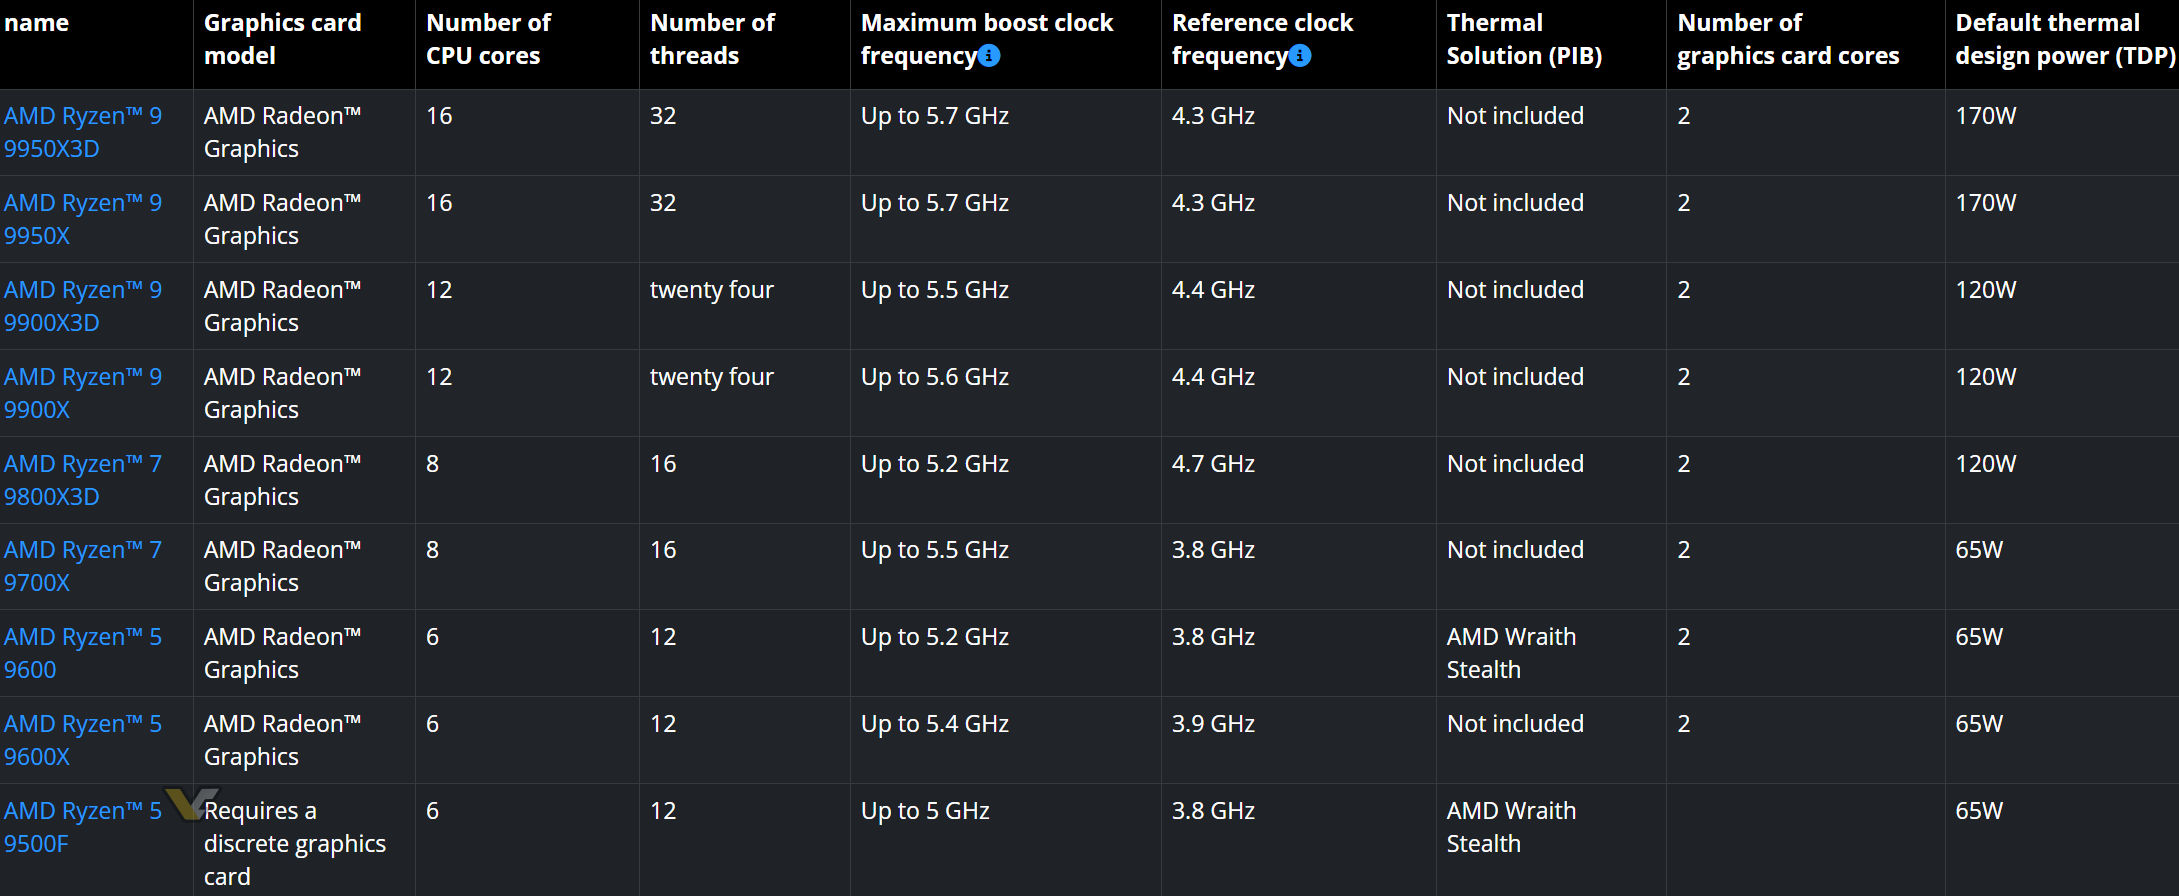Viewport: 2179px width, 896px height.
Task: Click the V watermark logo
Action: click(189, 803)
